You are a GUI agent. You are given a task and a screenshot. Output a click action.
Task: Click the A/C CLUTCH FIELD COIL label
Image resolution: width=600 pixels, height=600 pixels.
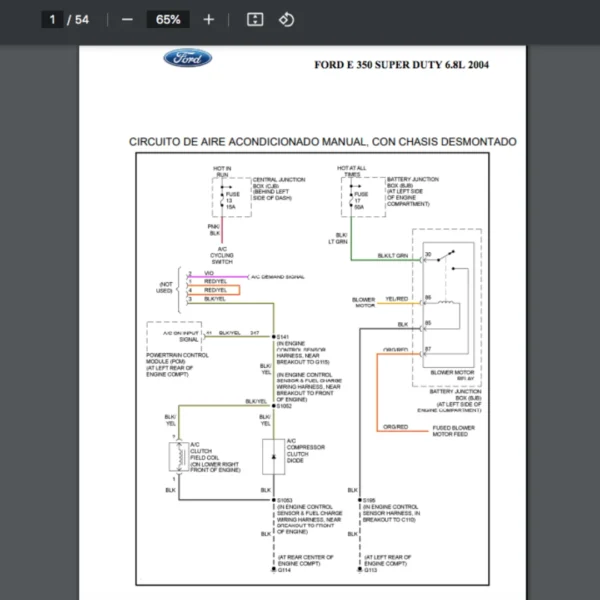(x=215, y=457)
